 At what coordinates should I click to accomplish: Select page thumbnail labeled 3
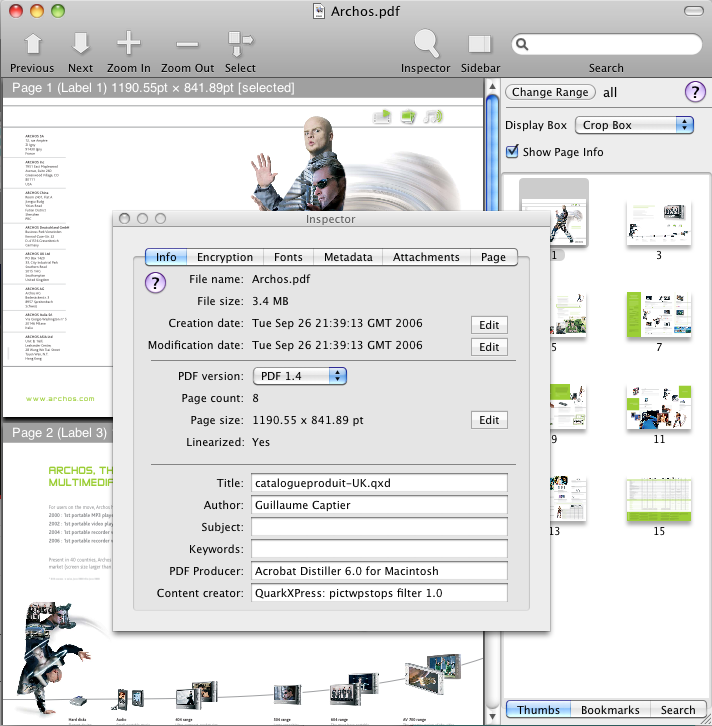pyautogui.click(x=659, y=223)
